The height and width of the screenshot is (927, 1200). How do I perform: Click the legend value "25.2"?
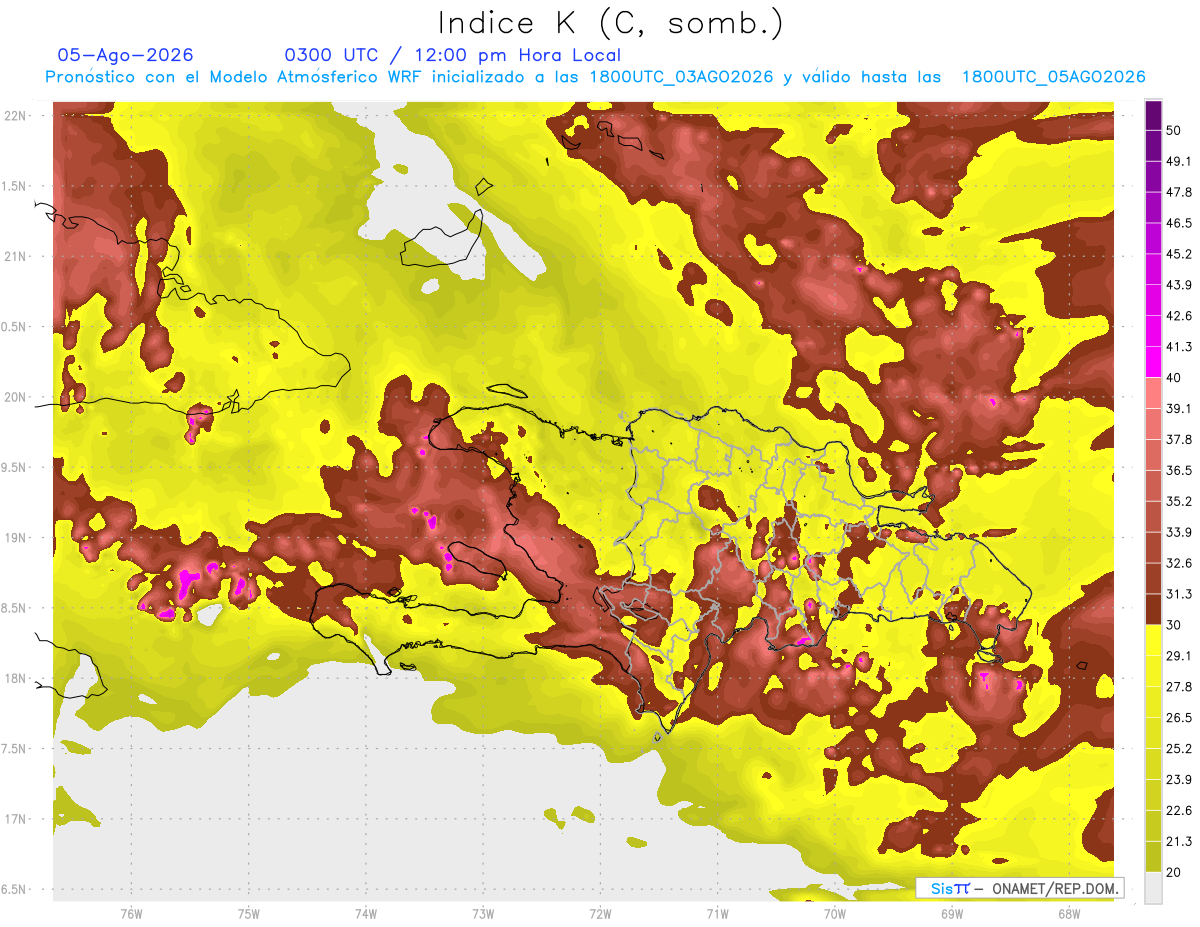[1179, 749]
